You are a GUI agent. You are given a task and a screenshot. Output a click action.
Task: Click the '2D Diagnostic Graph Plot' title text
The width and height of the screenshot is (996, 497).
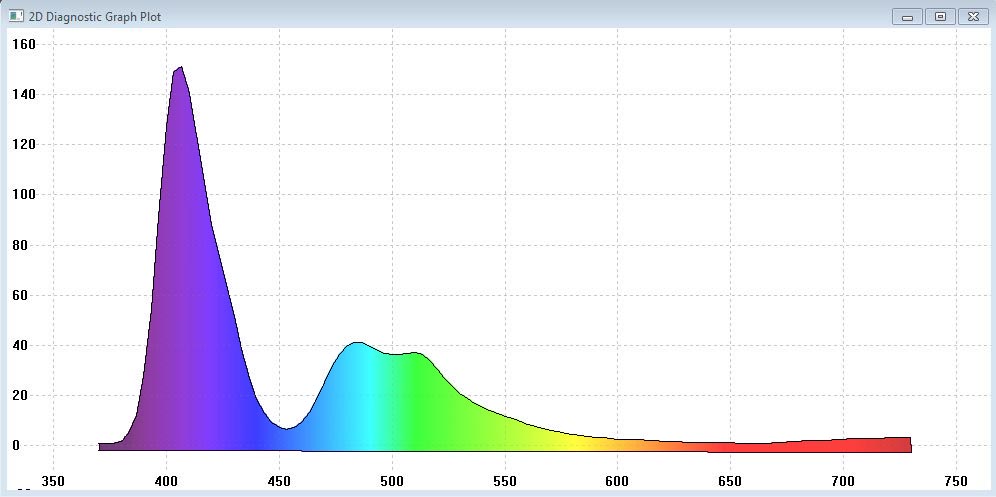click(95, 17)
